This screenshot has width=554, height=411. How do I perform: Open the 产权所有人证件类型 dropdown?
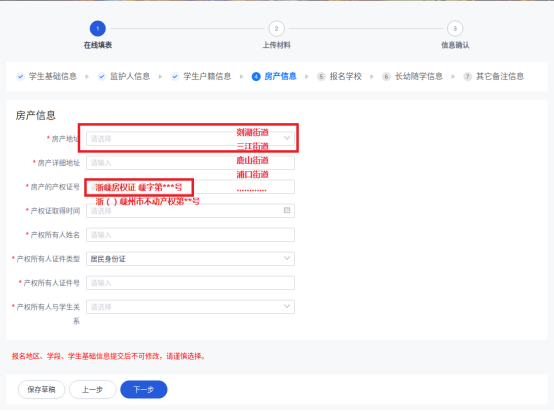[190, 259]
